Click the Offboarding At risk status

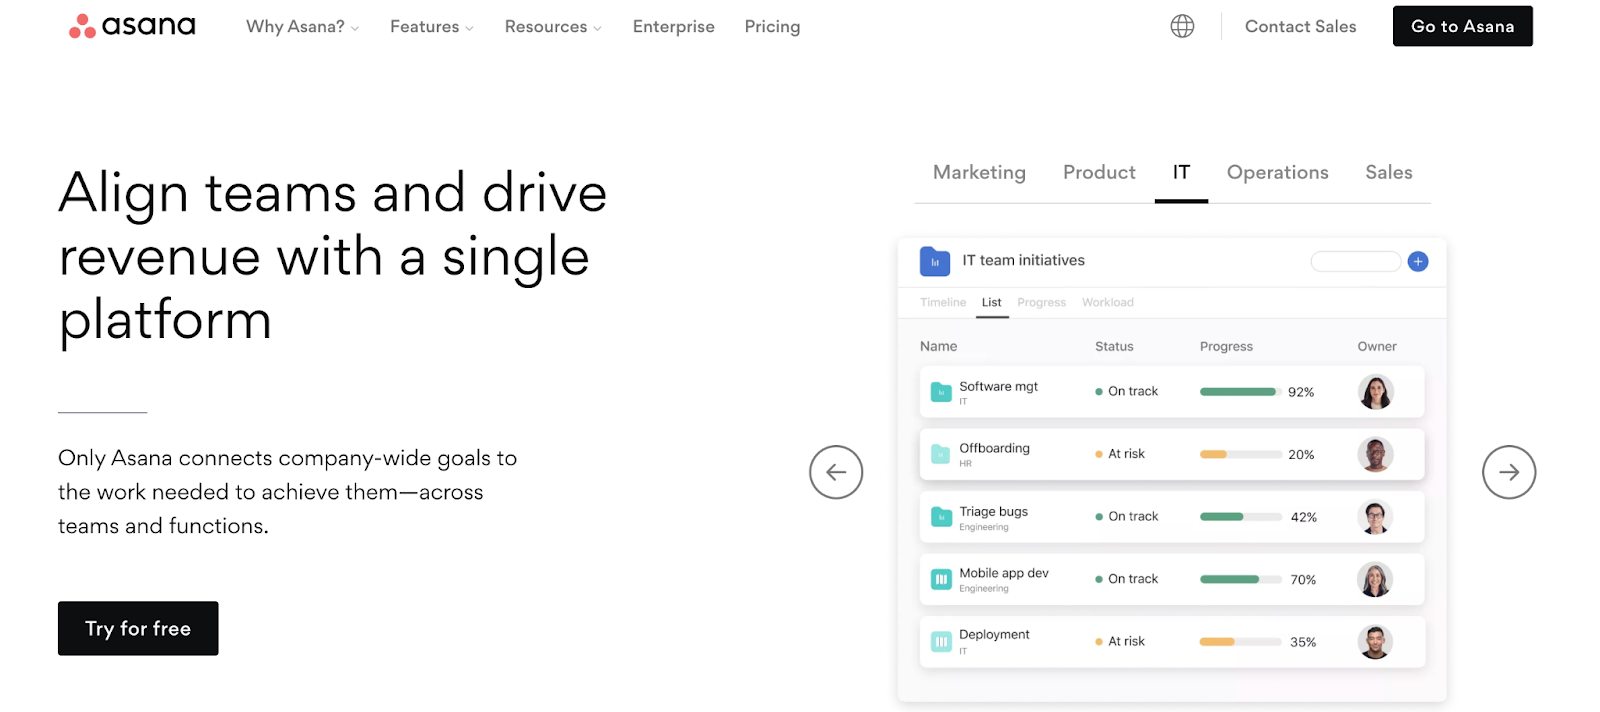(1120, 454)
